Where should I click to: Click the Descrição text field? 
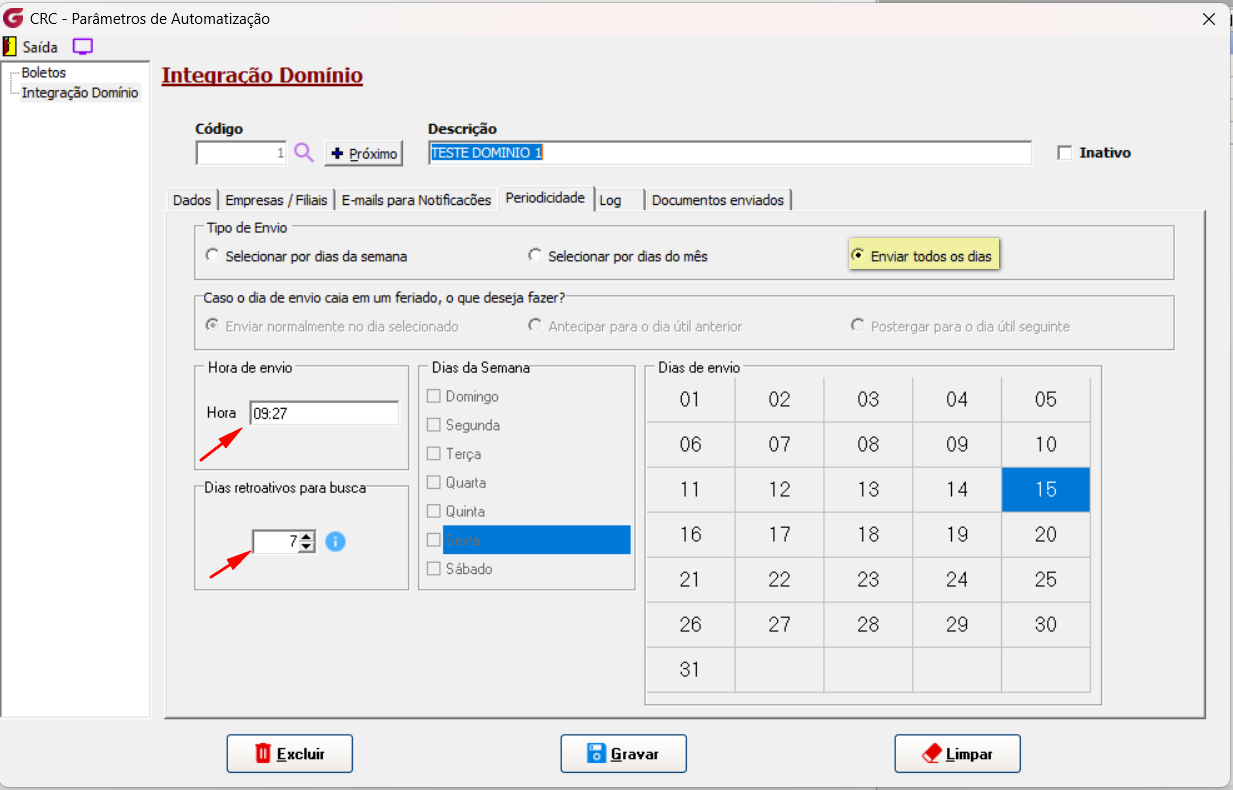(x=729, y=153)
